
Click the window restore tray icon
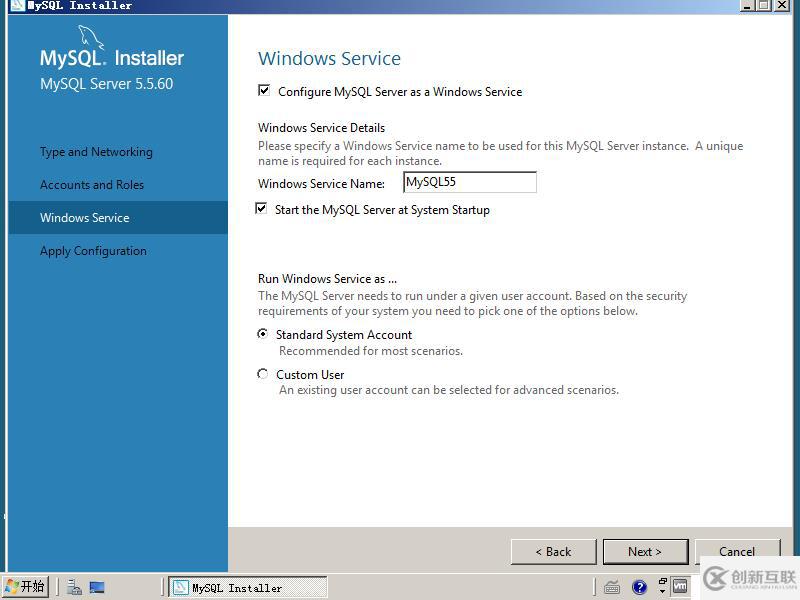pos(662,582)
